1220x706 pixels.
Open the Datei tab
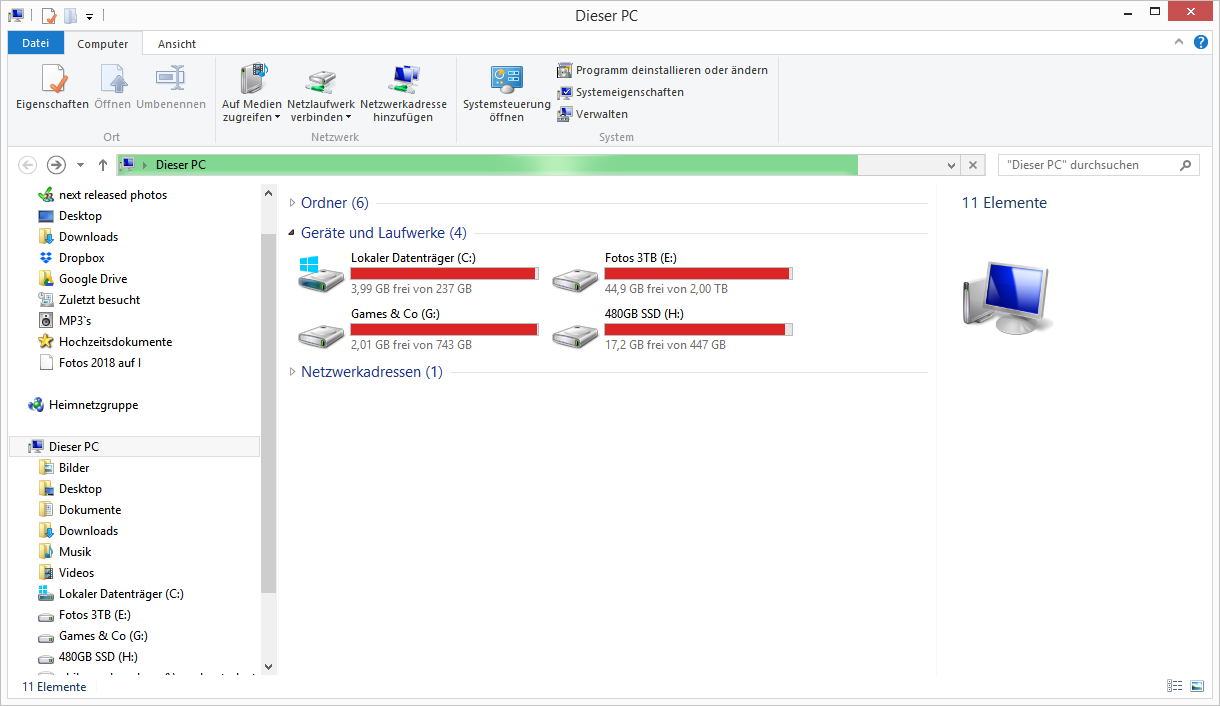tap(36, 43)
